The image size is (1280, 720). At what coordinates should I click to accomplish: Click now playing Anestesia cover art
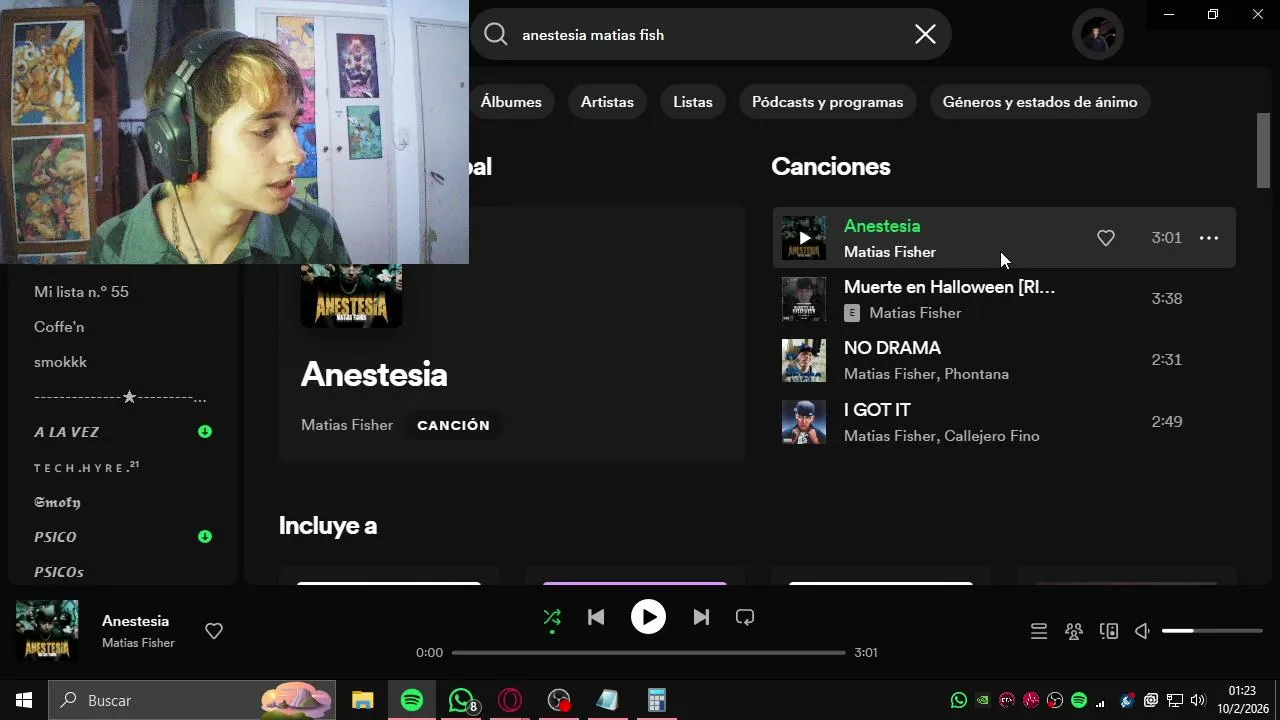click(x=47, y=631)
